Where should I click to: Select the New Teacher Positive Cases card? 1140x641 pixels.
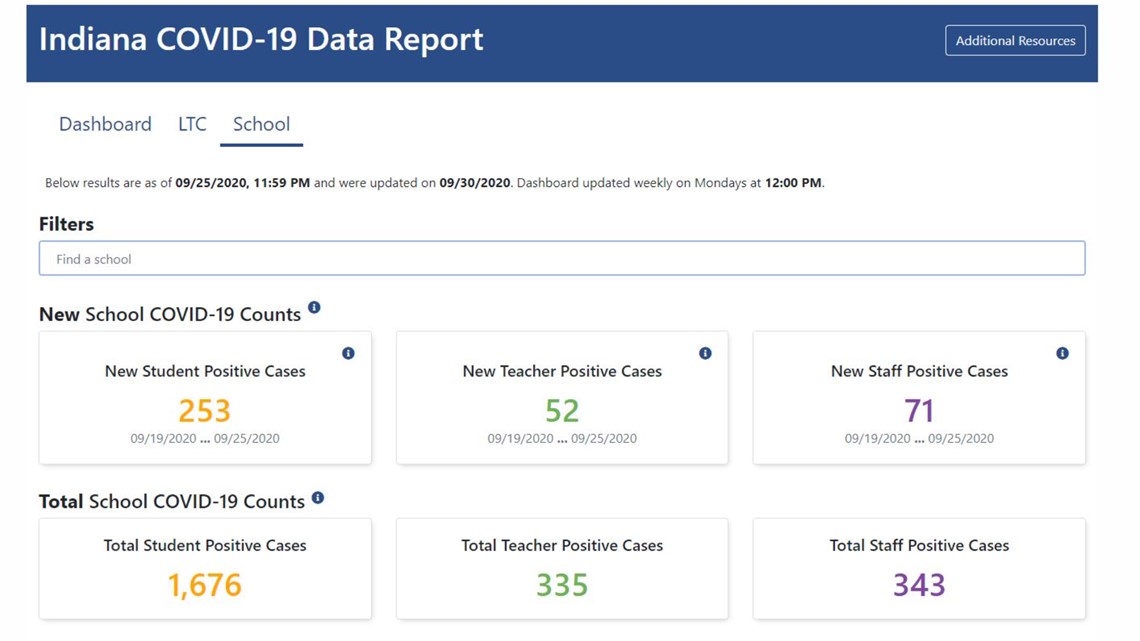tap(562, 397)
